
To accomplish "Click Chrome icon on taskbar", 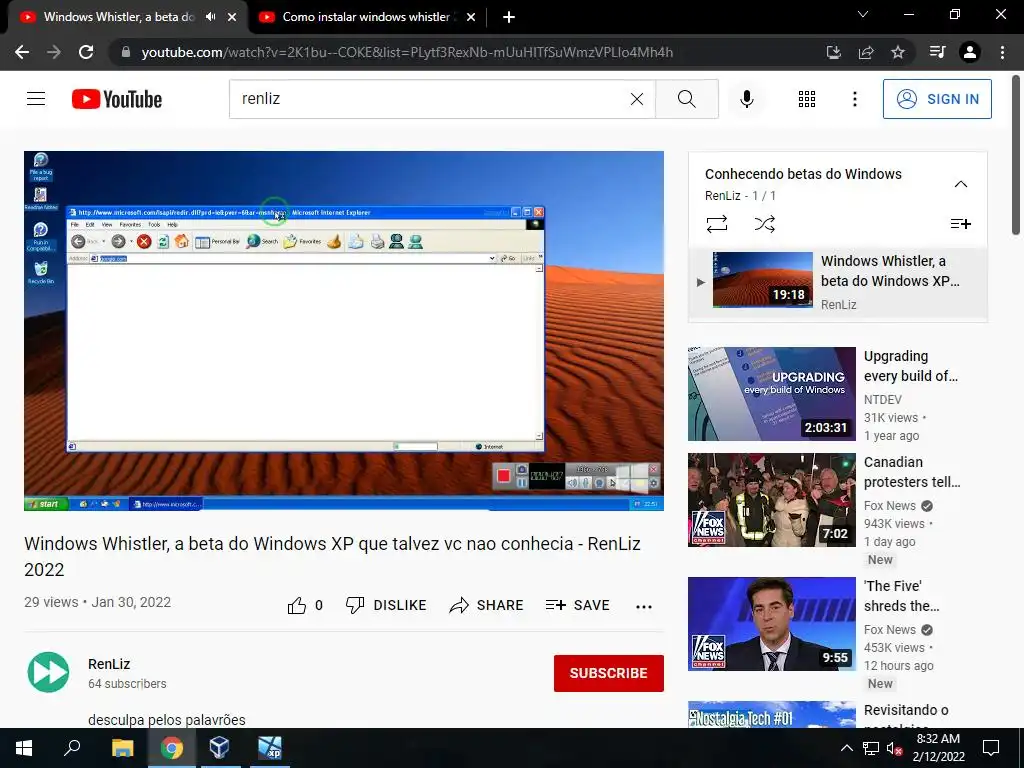I will pos(172,748).
